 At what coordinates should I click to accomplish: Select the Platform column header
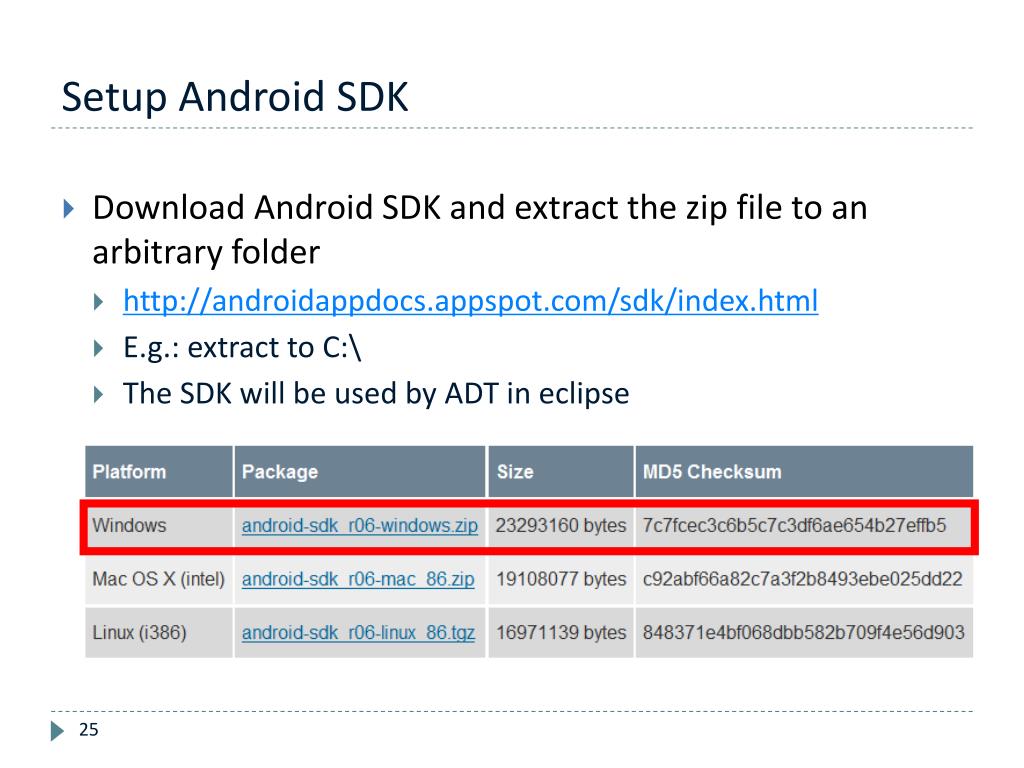(159, 472)
